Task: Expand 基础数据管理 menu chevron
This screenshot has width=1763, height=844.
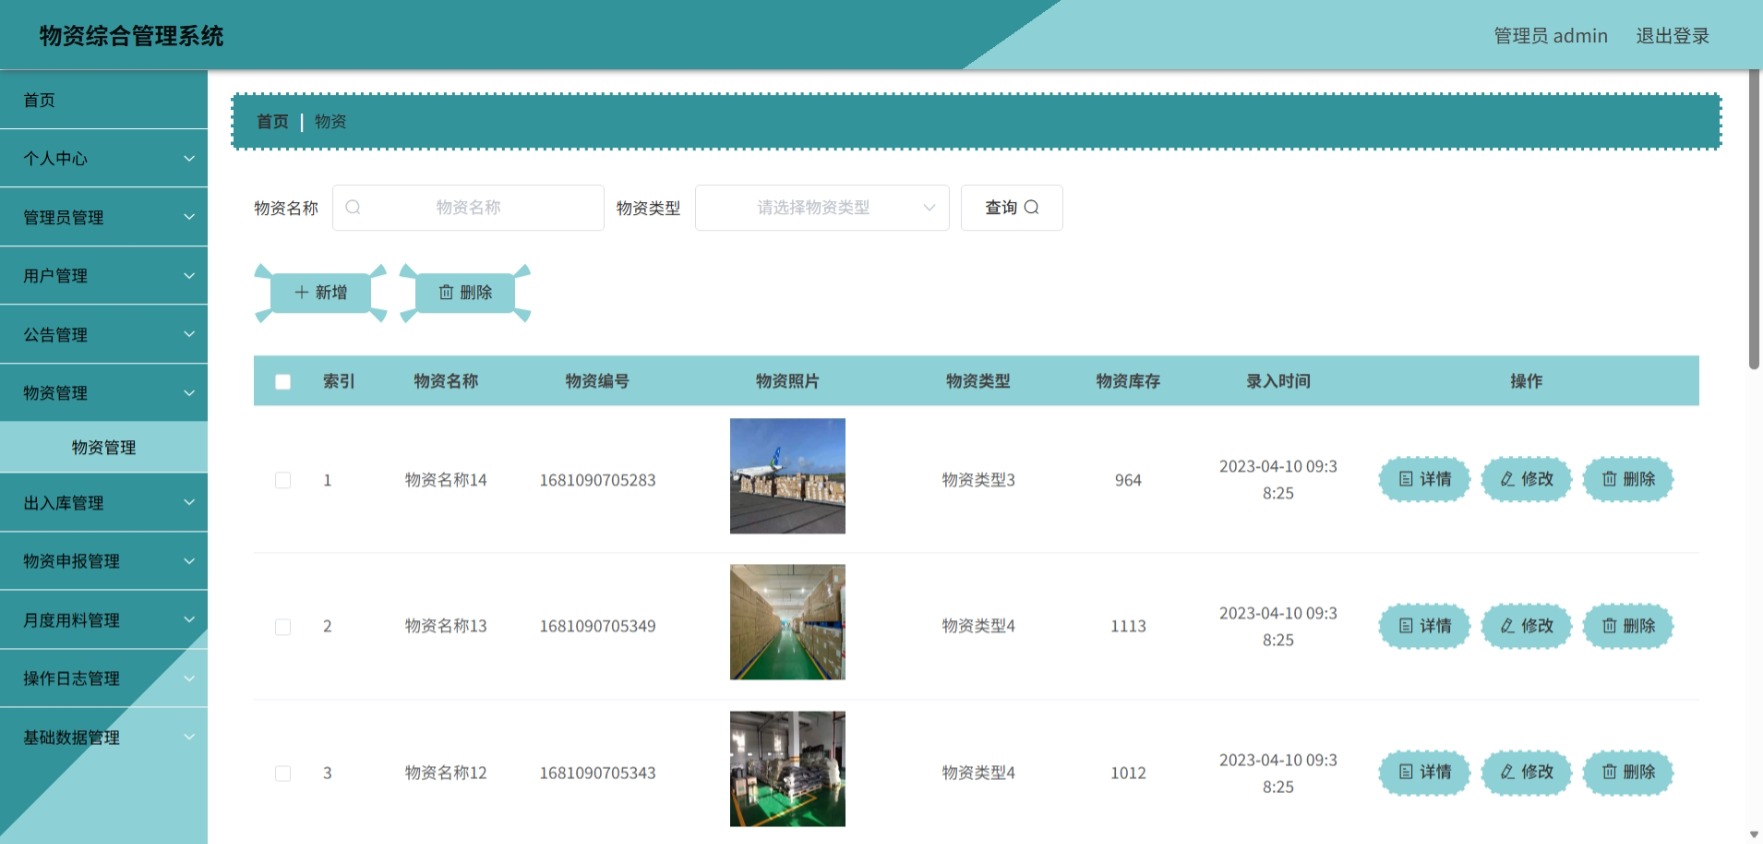Action: pyautogui.click(x=189, y=737)
